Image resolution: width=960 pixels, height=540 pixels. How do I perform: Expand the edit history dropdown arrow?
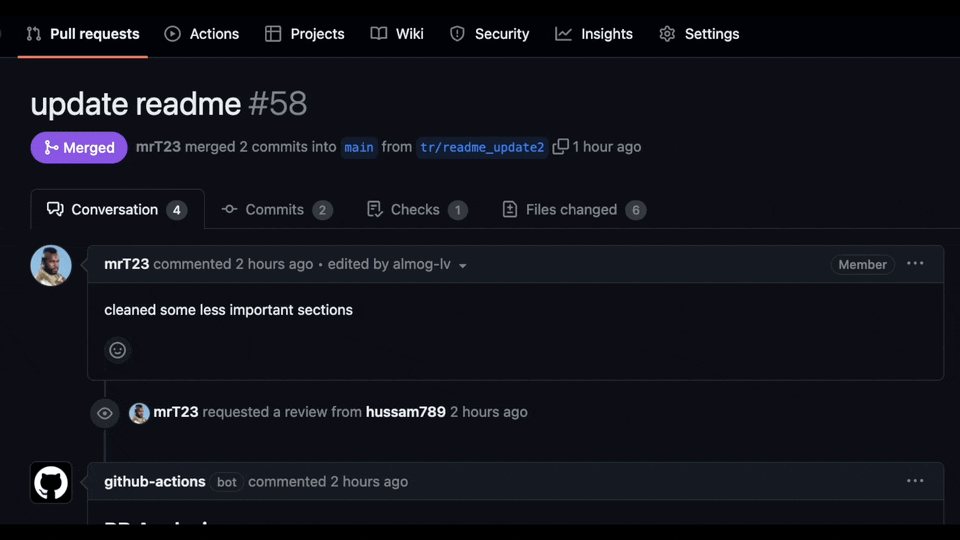[x=463, y=266]
